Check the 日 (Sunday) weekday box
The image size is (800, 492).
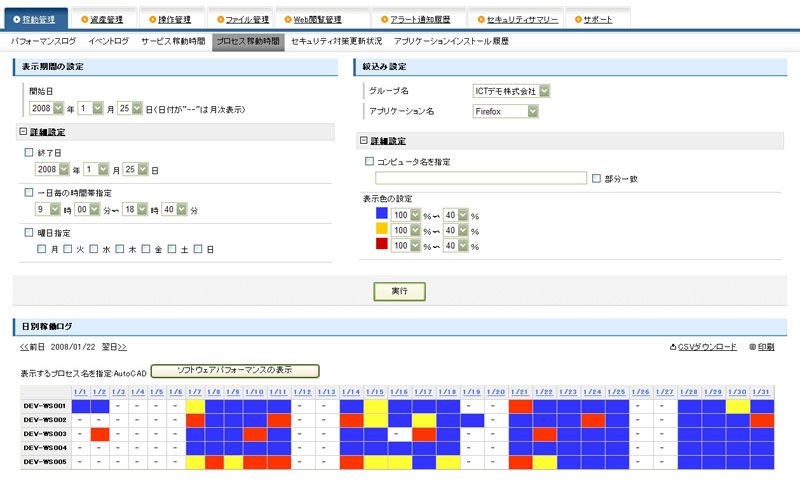coord(198,249)
